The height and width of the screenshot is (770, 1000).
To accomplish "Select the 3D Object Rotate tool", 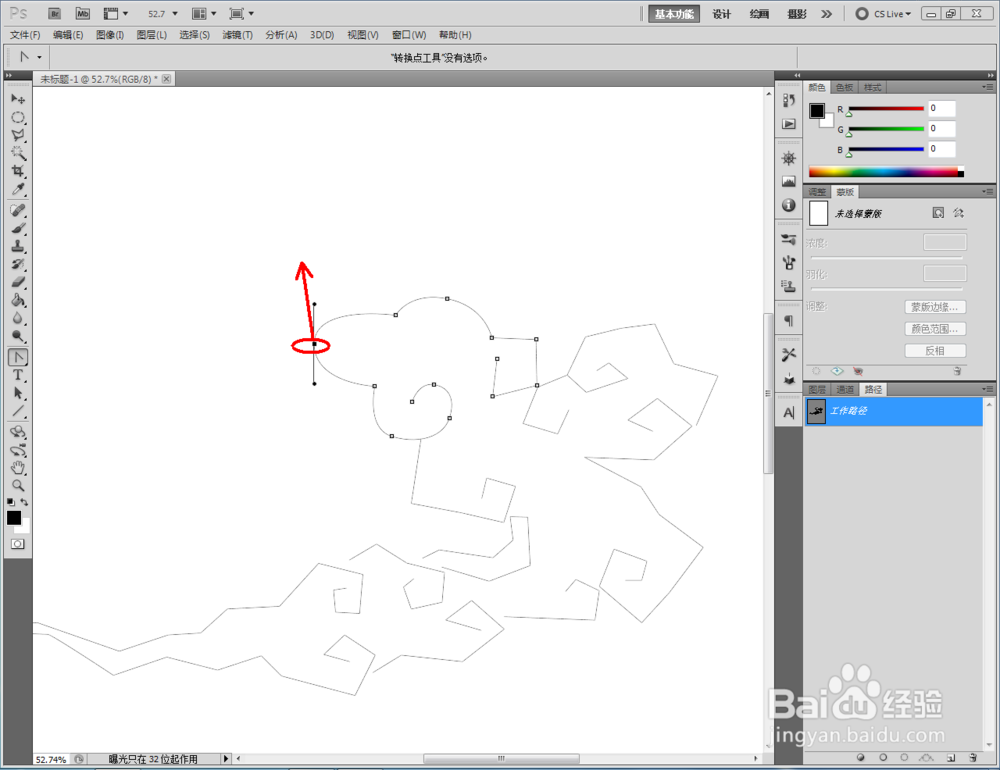I will tap(18, 432).
